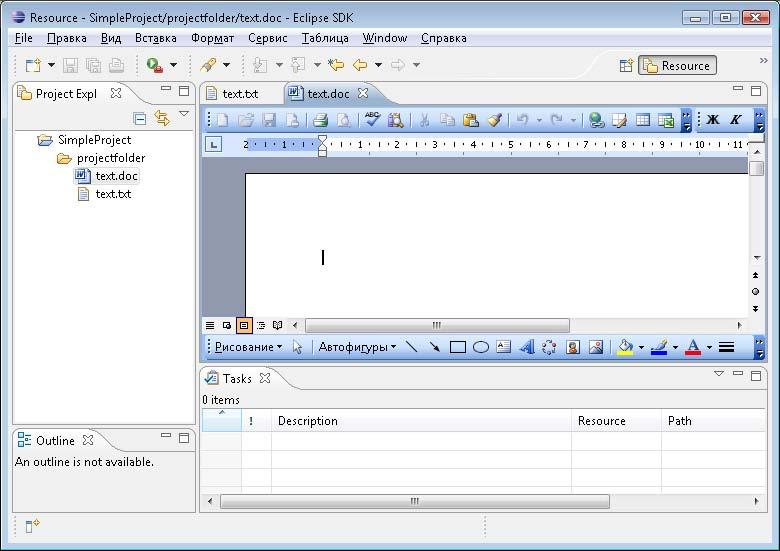The image size is (780, 551).
Task: Select the Line drawing tool
Action: [411, 347]
